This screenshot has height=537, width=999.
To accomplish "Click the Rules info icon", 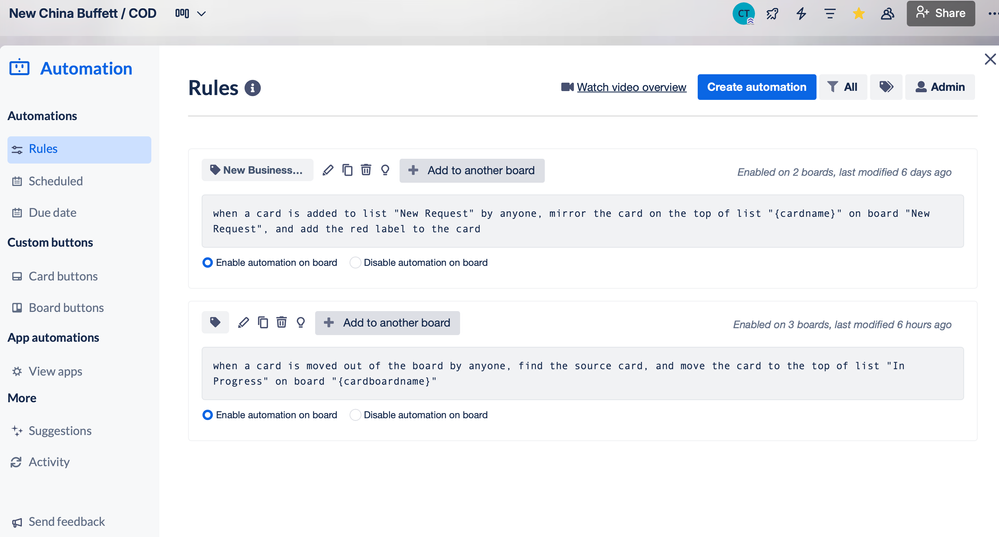I will click(252, 88).
